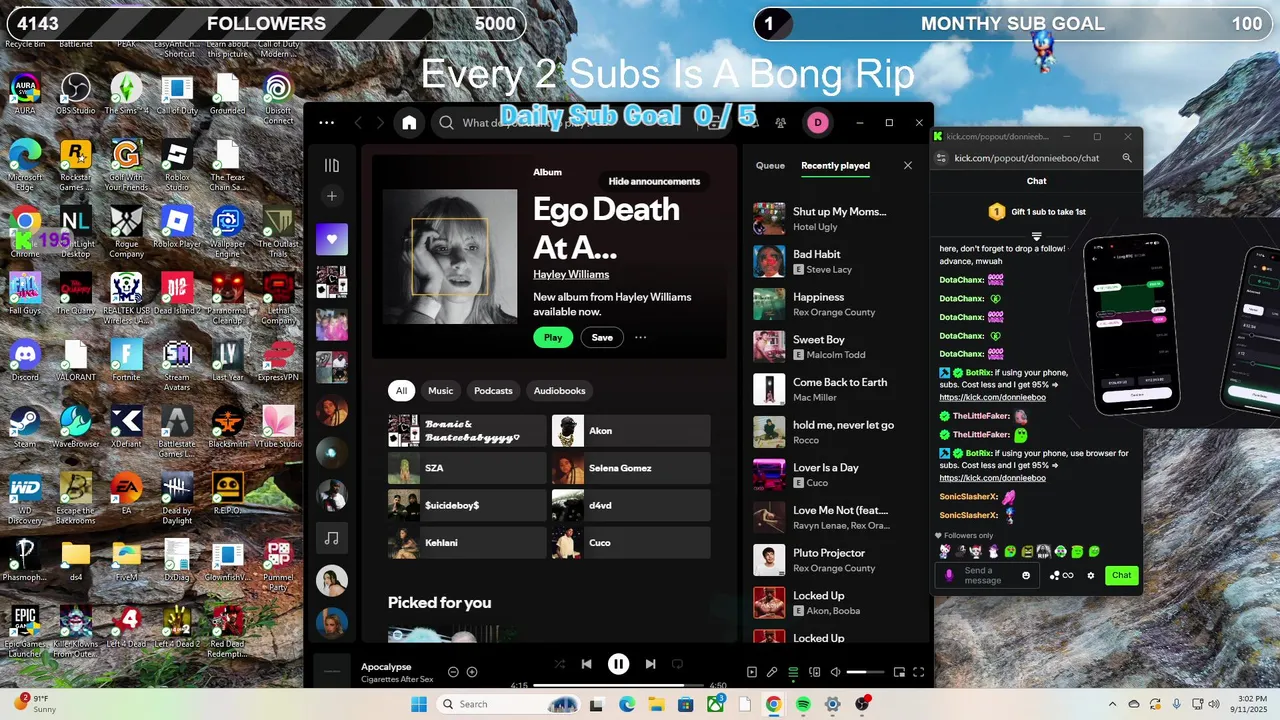
Task: Filter home by Podcasts
Action: 493,391
